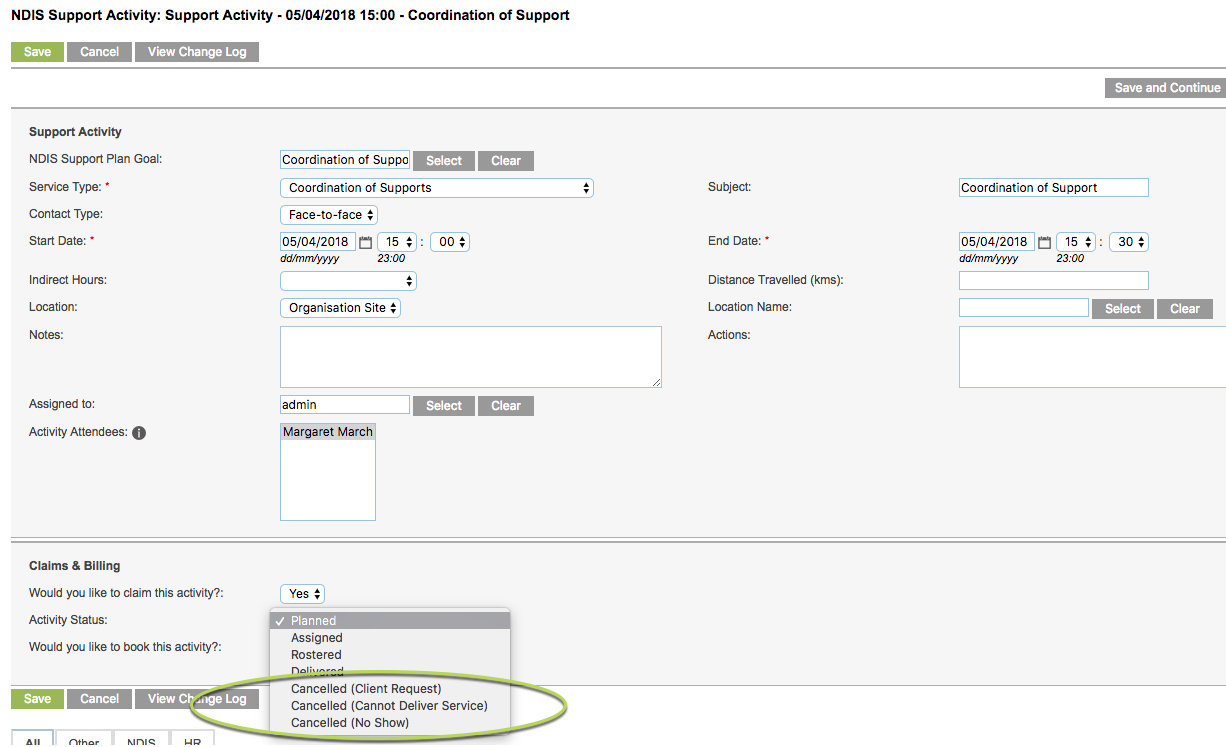Viewport: 1226px width, 747px height.
Task: Choose Cancelled (Client Request) status
Action: click(390, 689)
